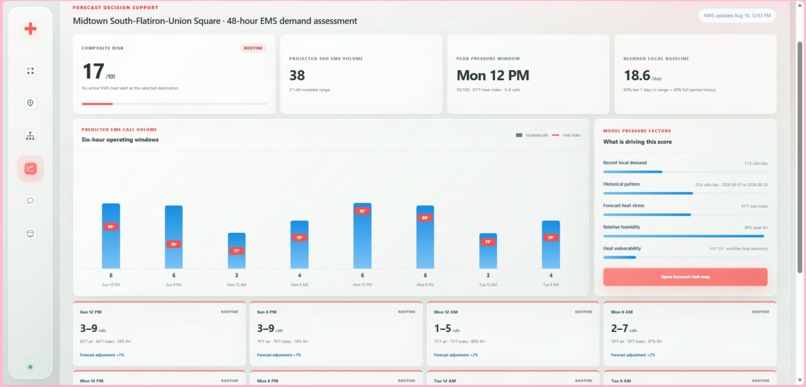
Task: Click the Composite risk progress bar
Action: pos(174,104)
